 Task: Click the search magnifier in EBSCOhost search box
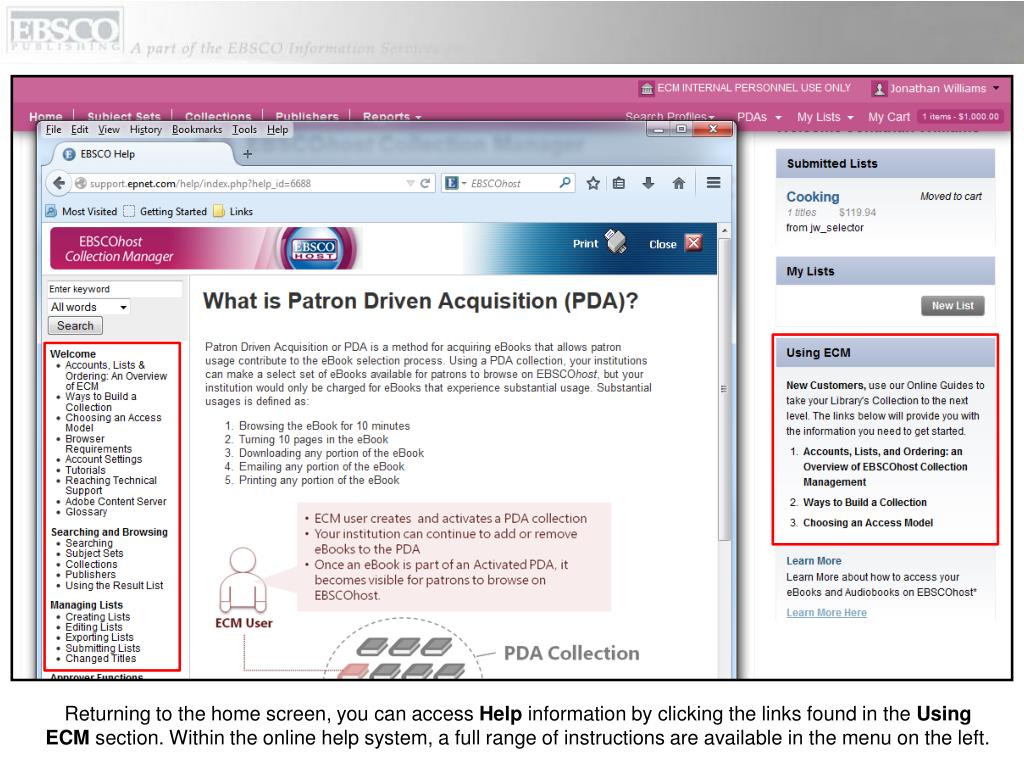565,184
